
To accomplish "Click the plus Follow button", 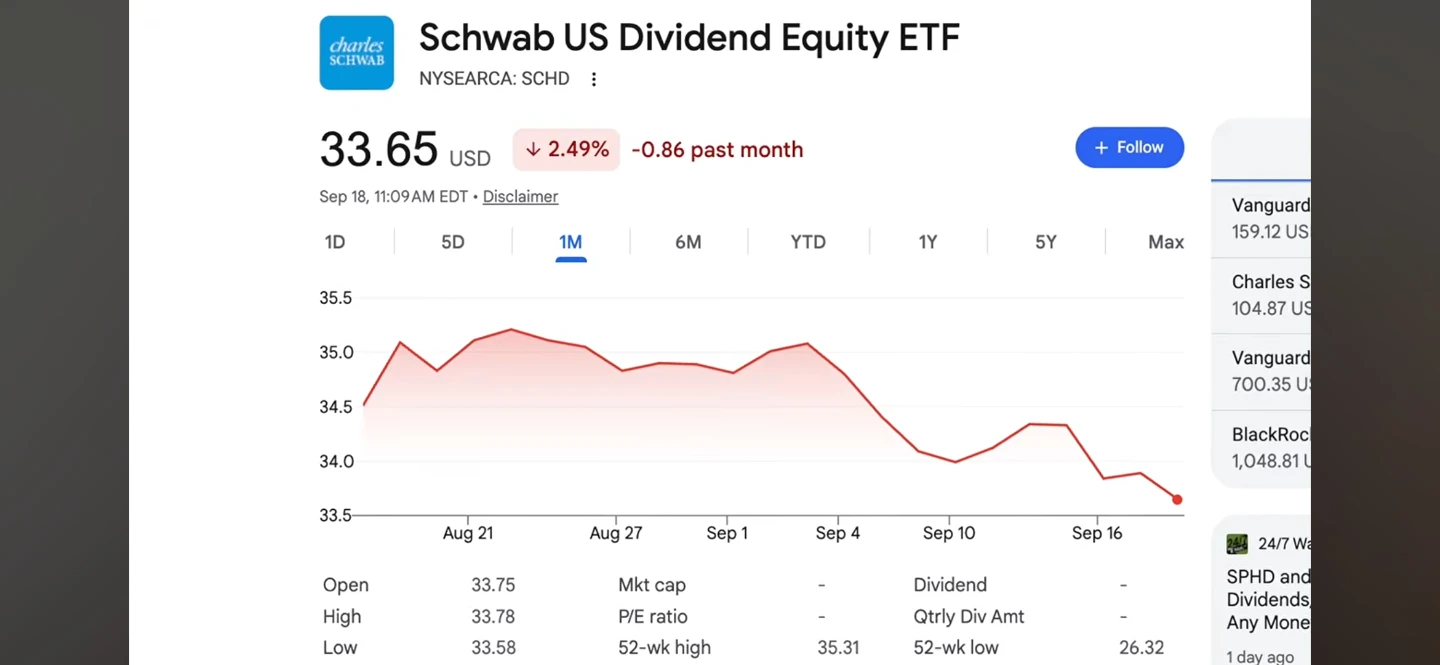I will click(x=1130, y=147).
